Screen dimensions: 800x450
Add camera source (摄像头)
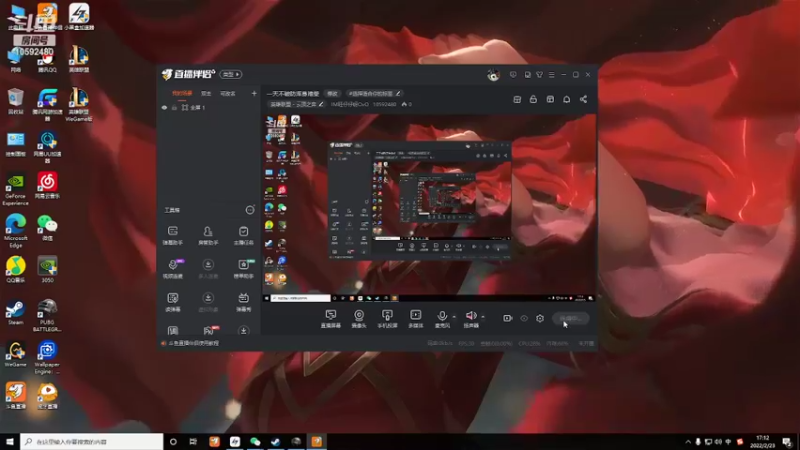tap(359, 319)
